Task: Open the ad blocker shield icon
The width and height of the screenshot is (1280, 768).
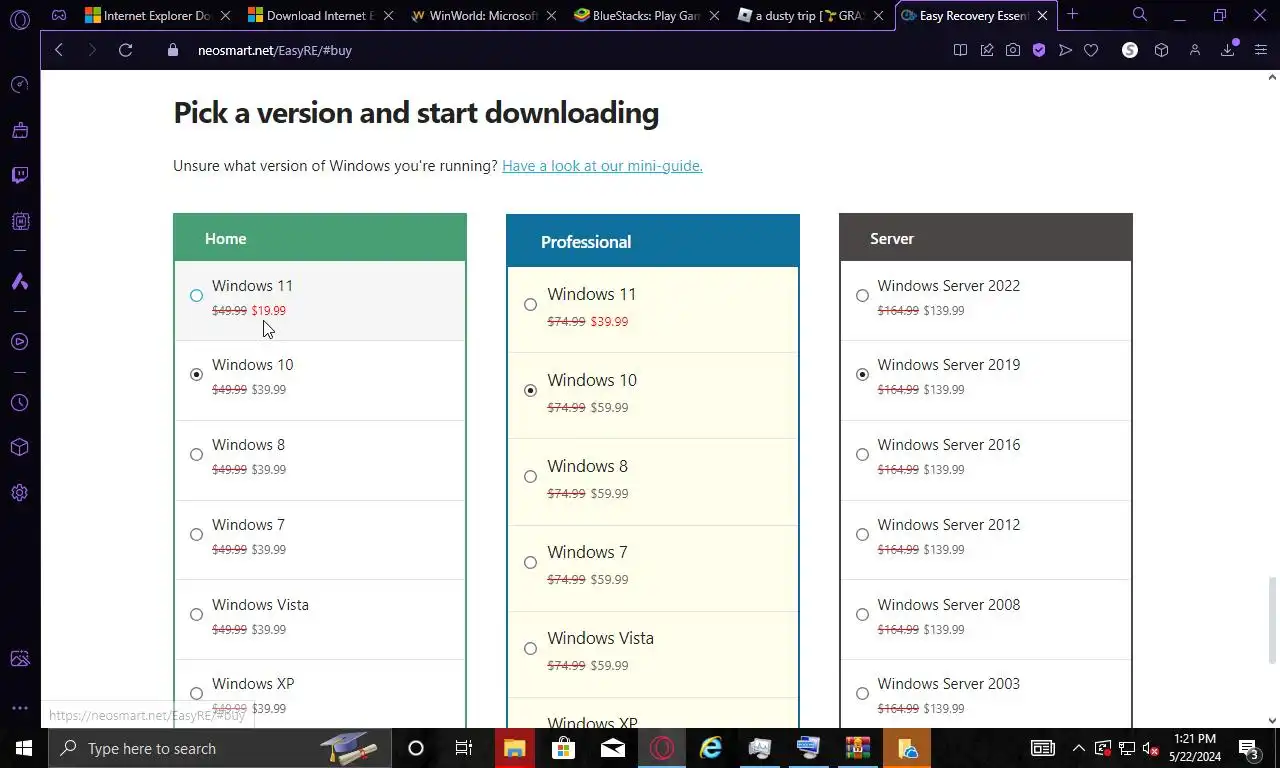Action: (x=1039, y=50)
